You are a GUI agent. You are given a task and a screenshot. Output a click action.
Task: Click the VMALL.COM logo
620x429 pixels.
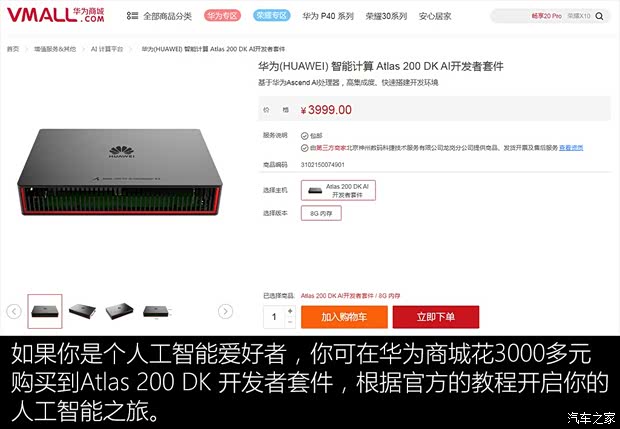point(56,15)
